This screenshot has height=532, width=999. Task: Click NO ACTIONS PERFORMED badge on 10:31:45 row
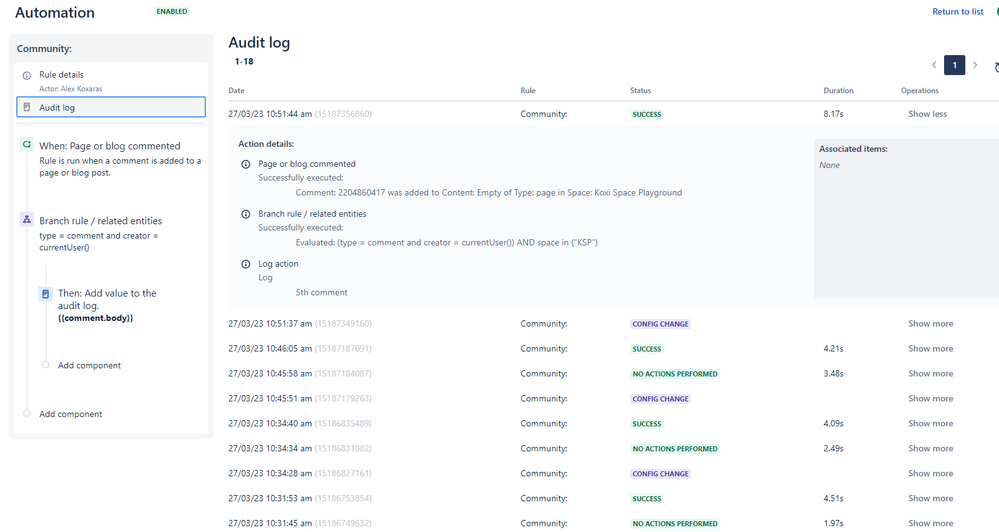675,524
